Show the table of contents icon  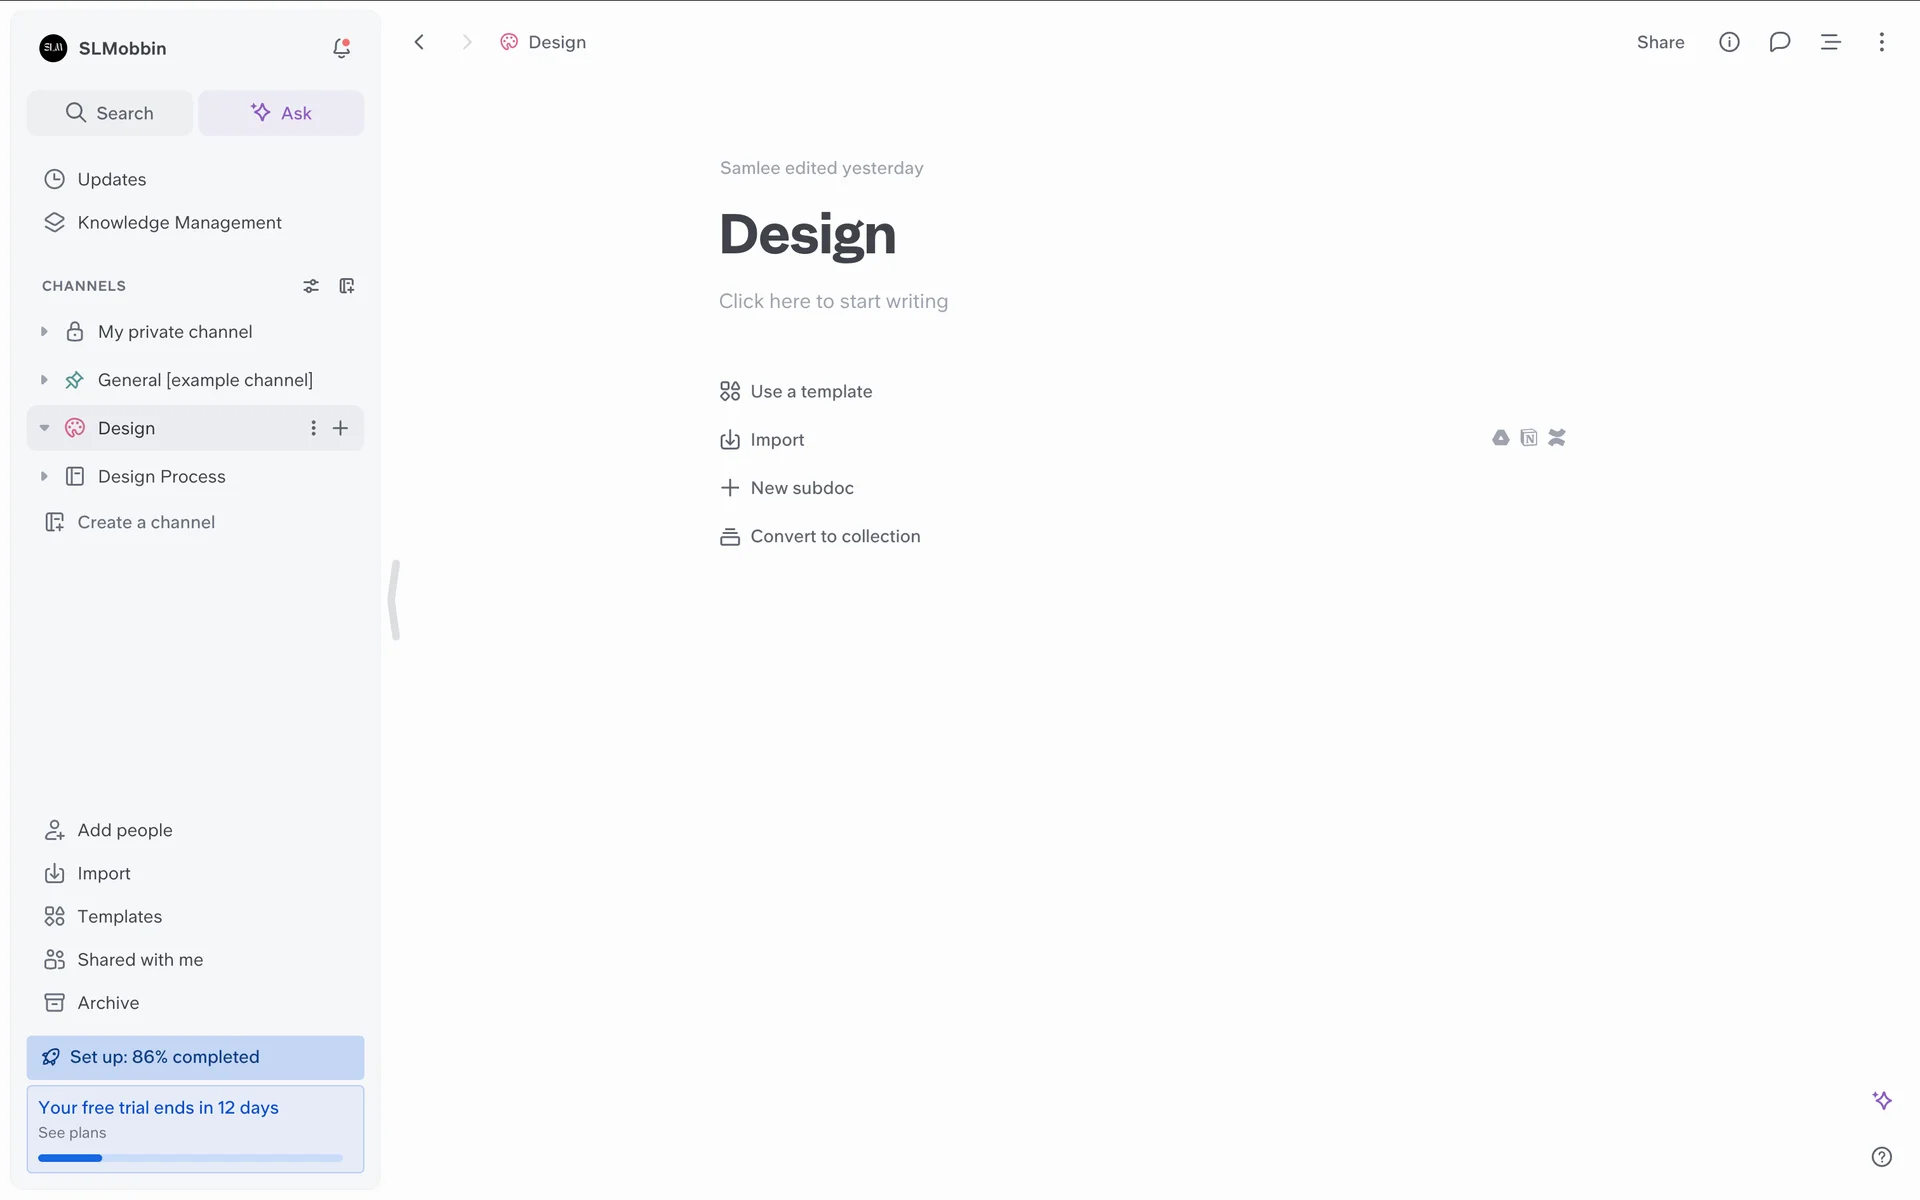pyautogui.click(x=1830, y=42)
